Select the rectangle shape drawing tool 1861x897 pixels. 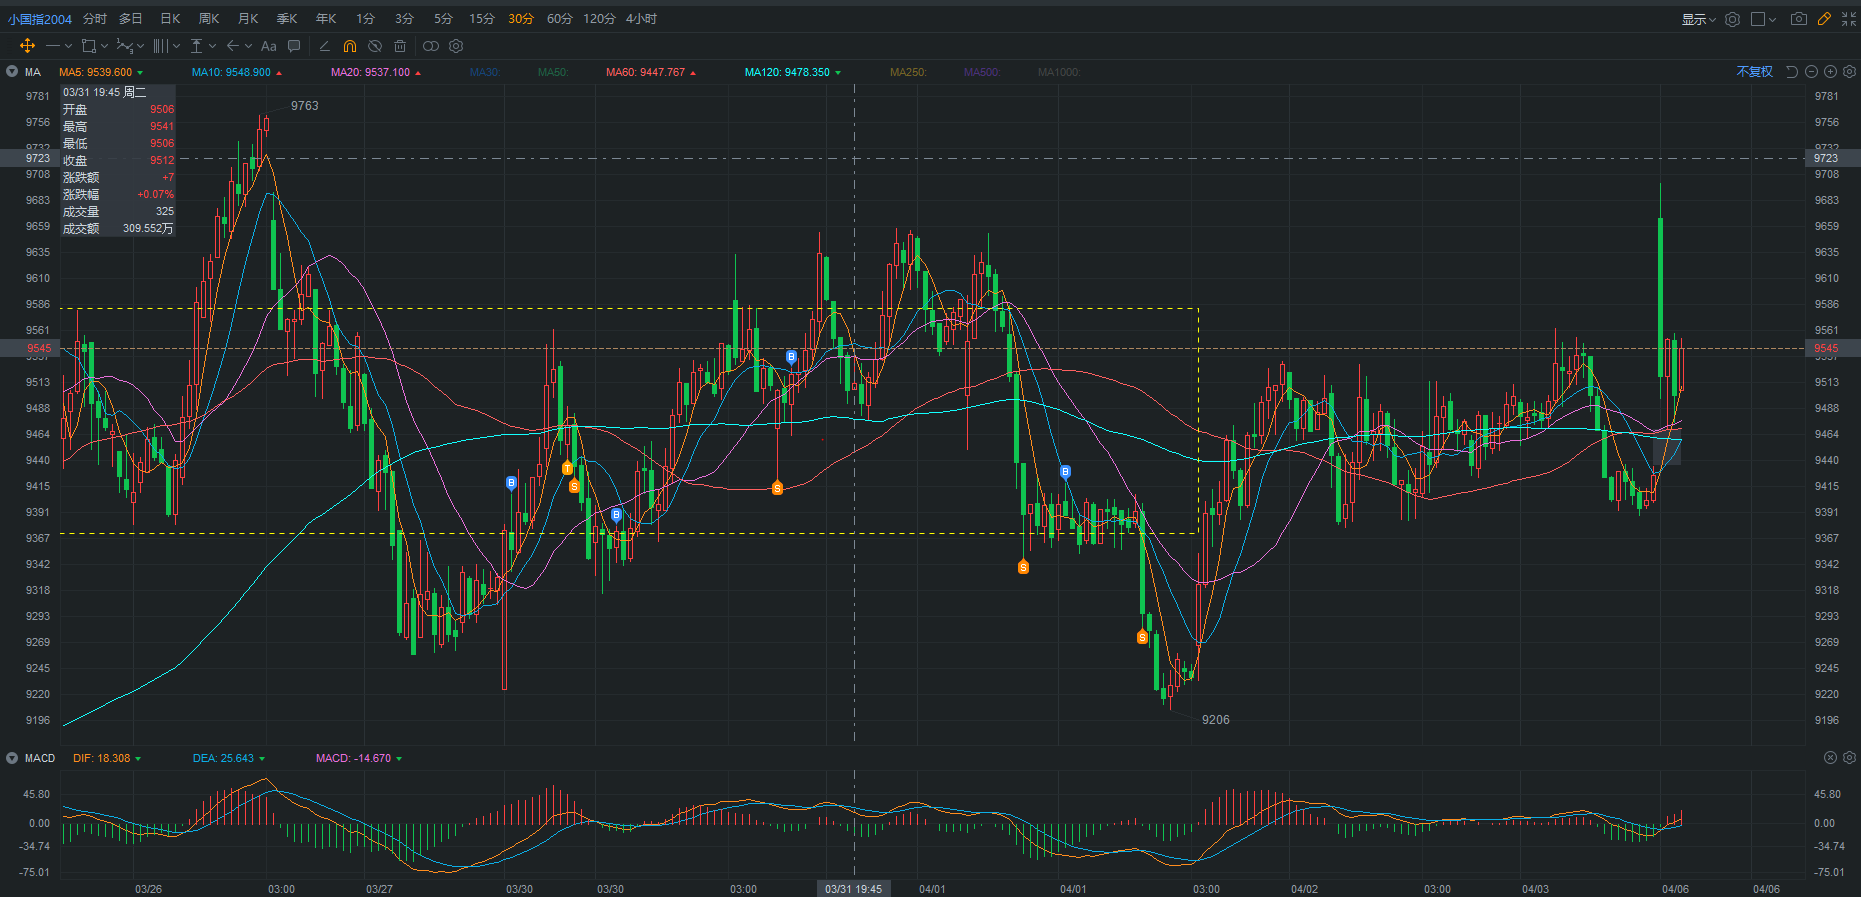click(x=89, y=46)
